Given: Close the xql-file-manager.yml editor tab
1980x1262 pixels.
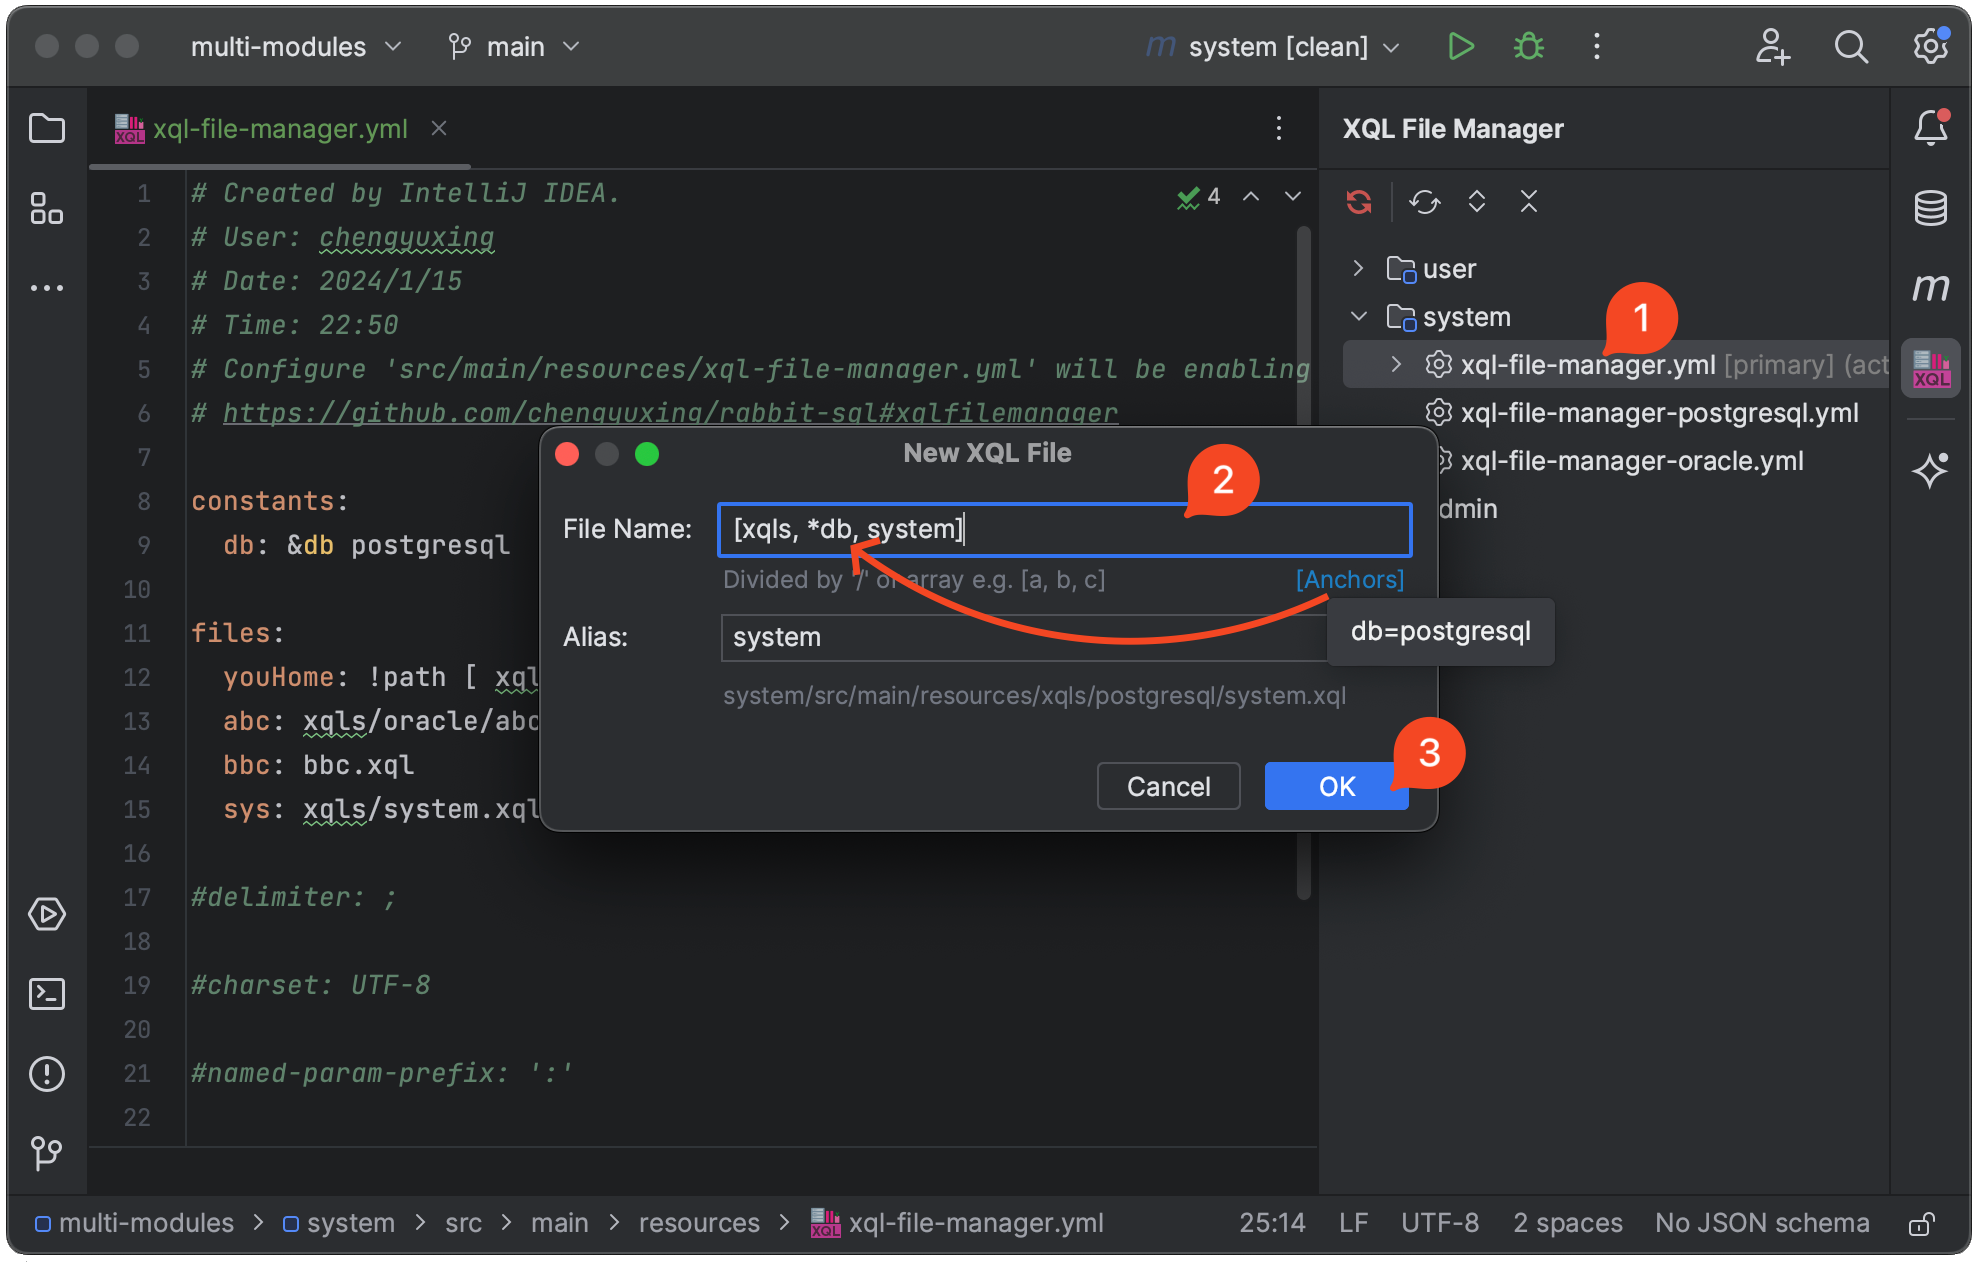Looking at the screenshot, I should pos(438,128).
